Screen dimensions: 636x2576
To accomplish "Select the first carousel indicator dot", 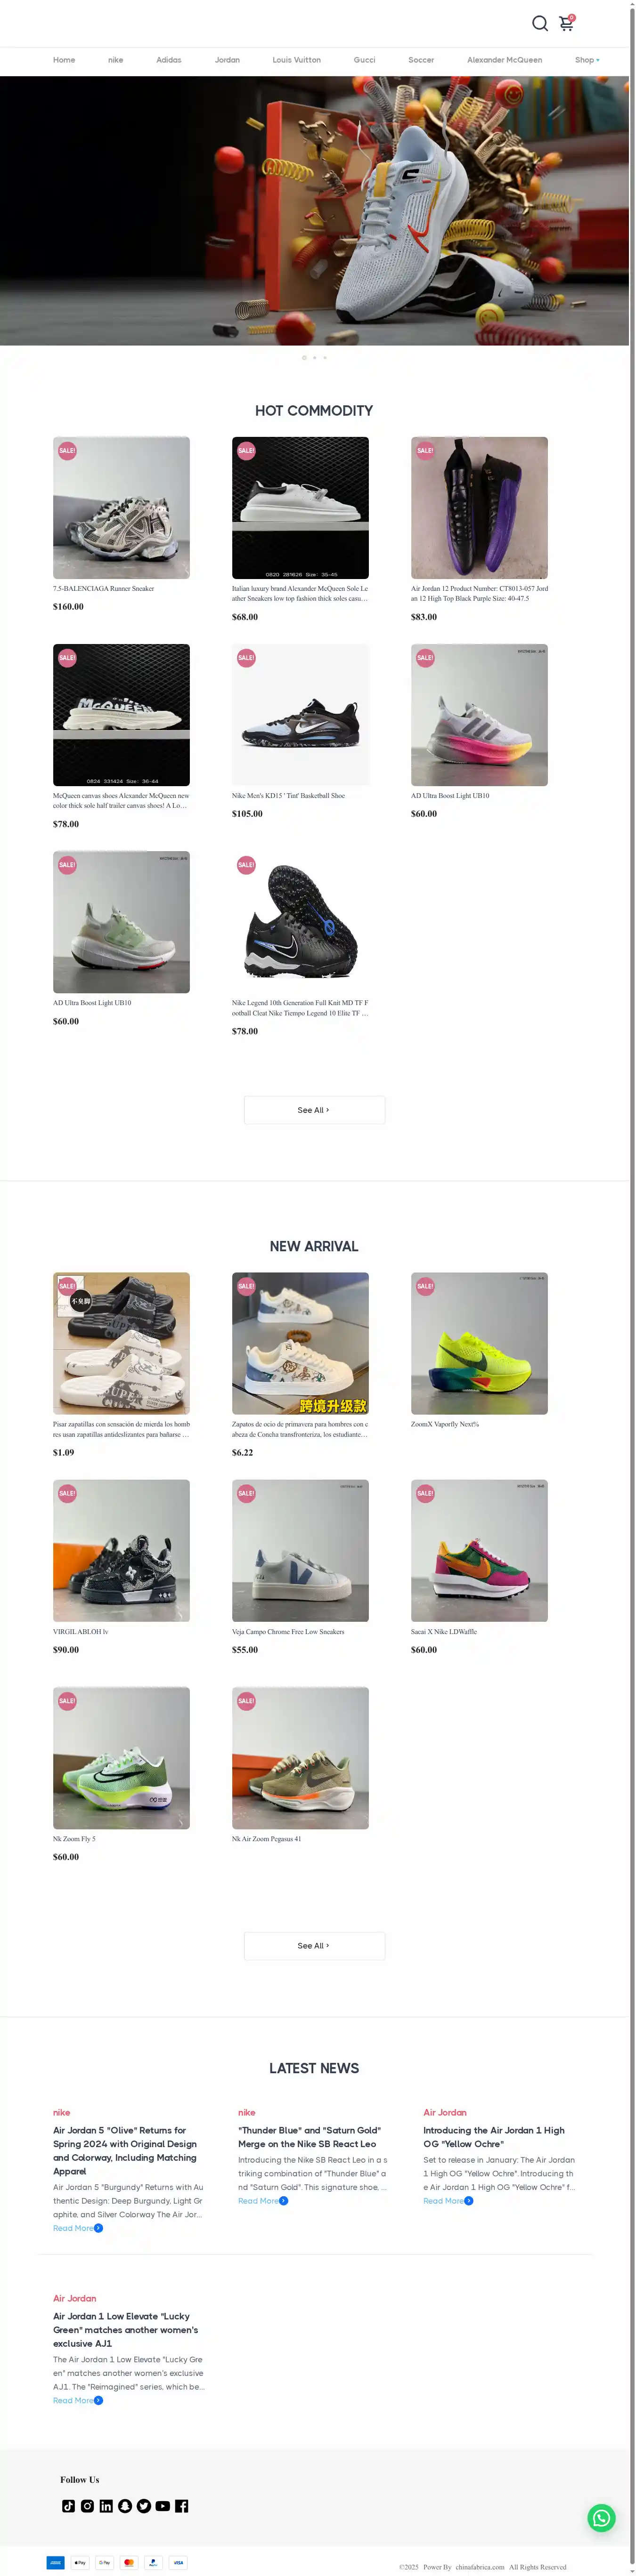I will (304, 357).
